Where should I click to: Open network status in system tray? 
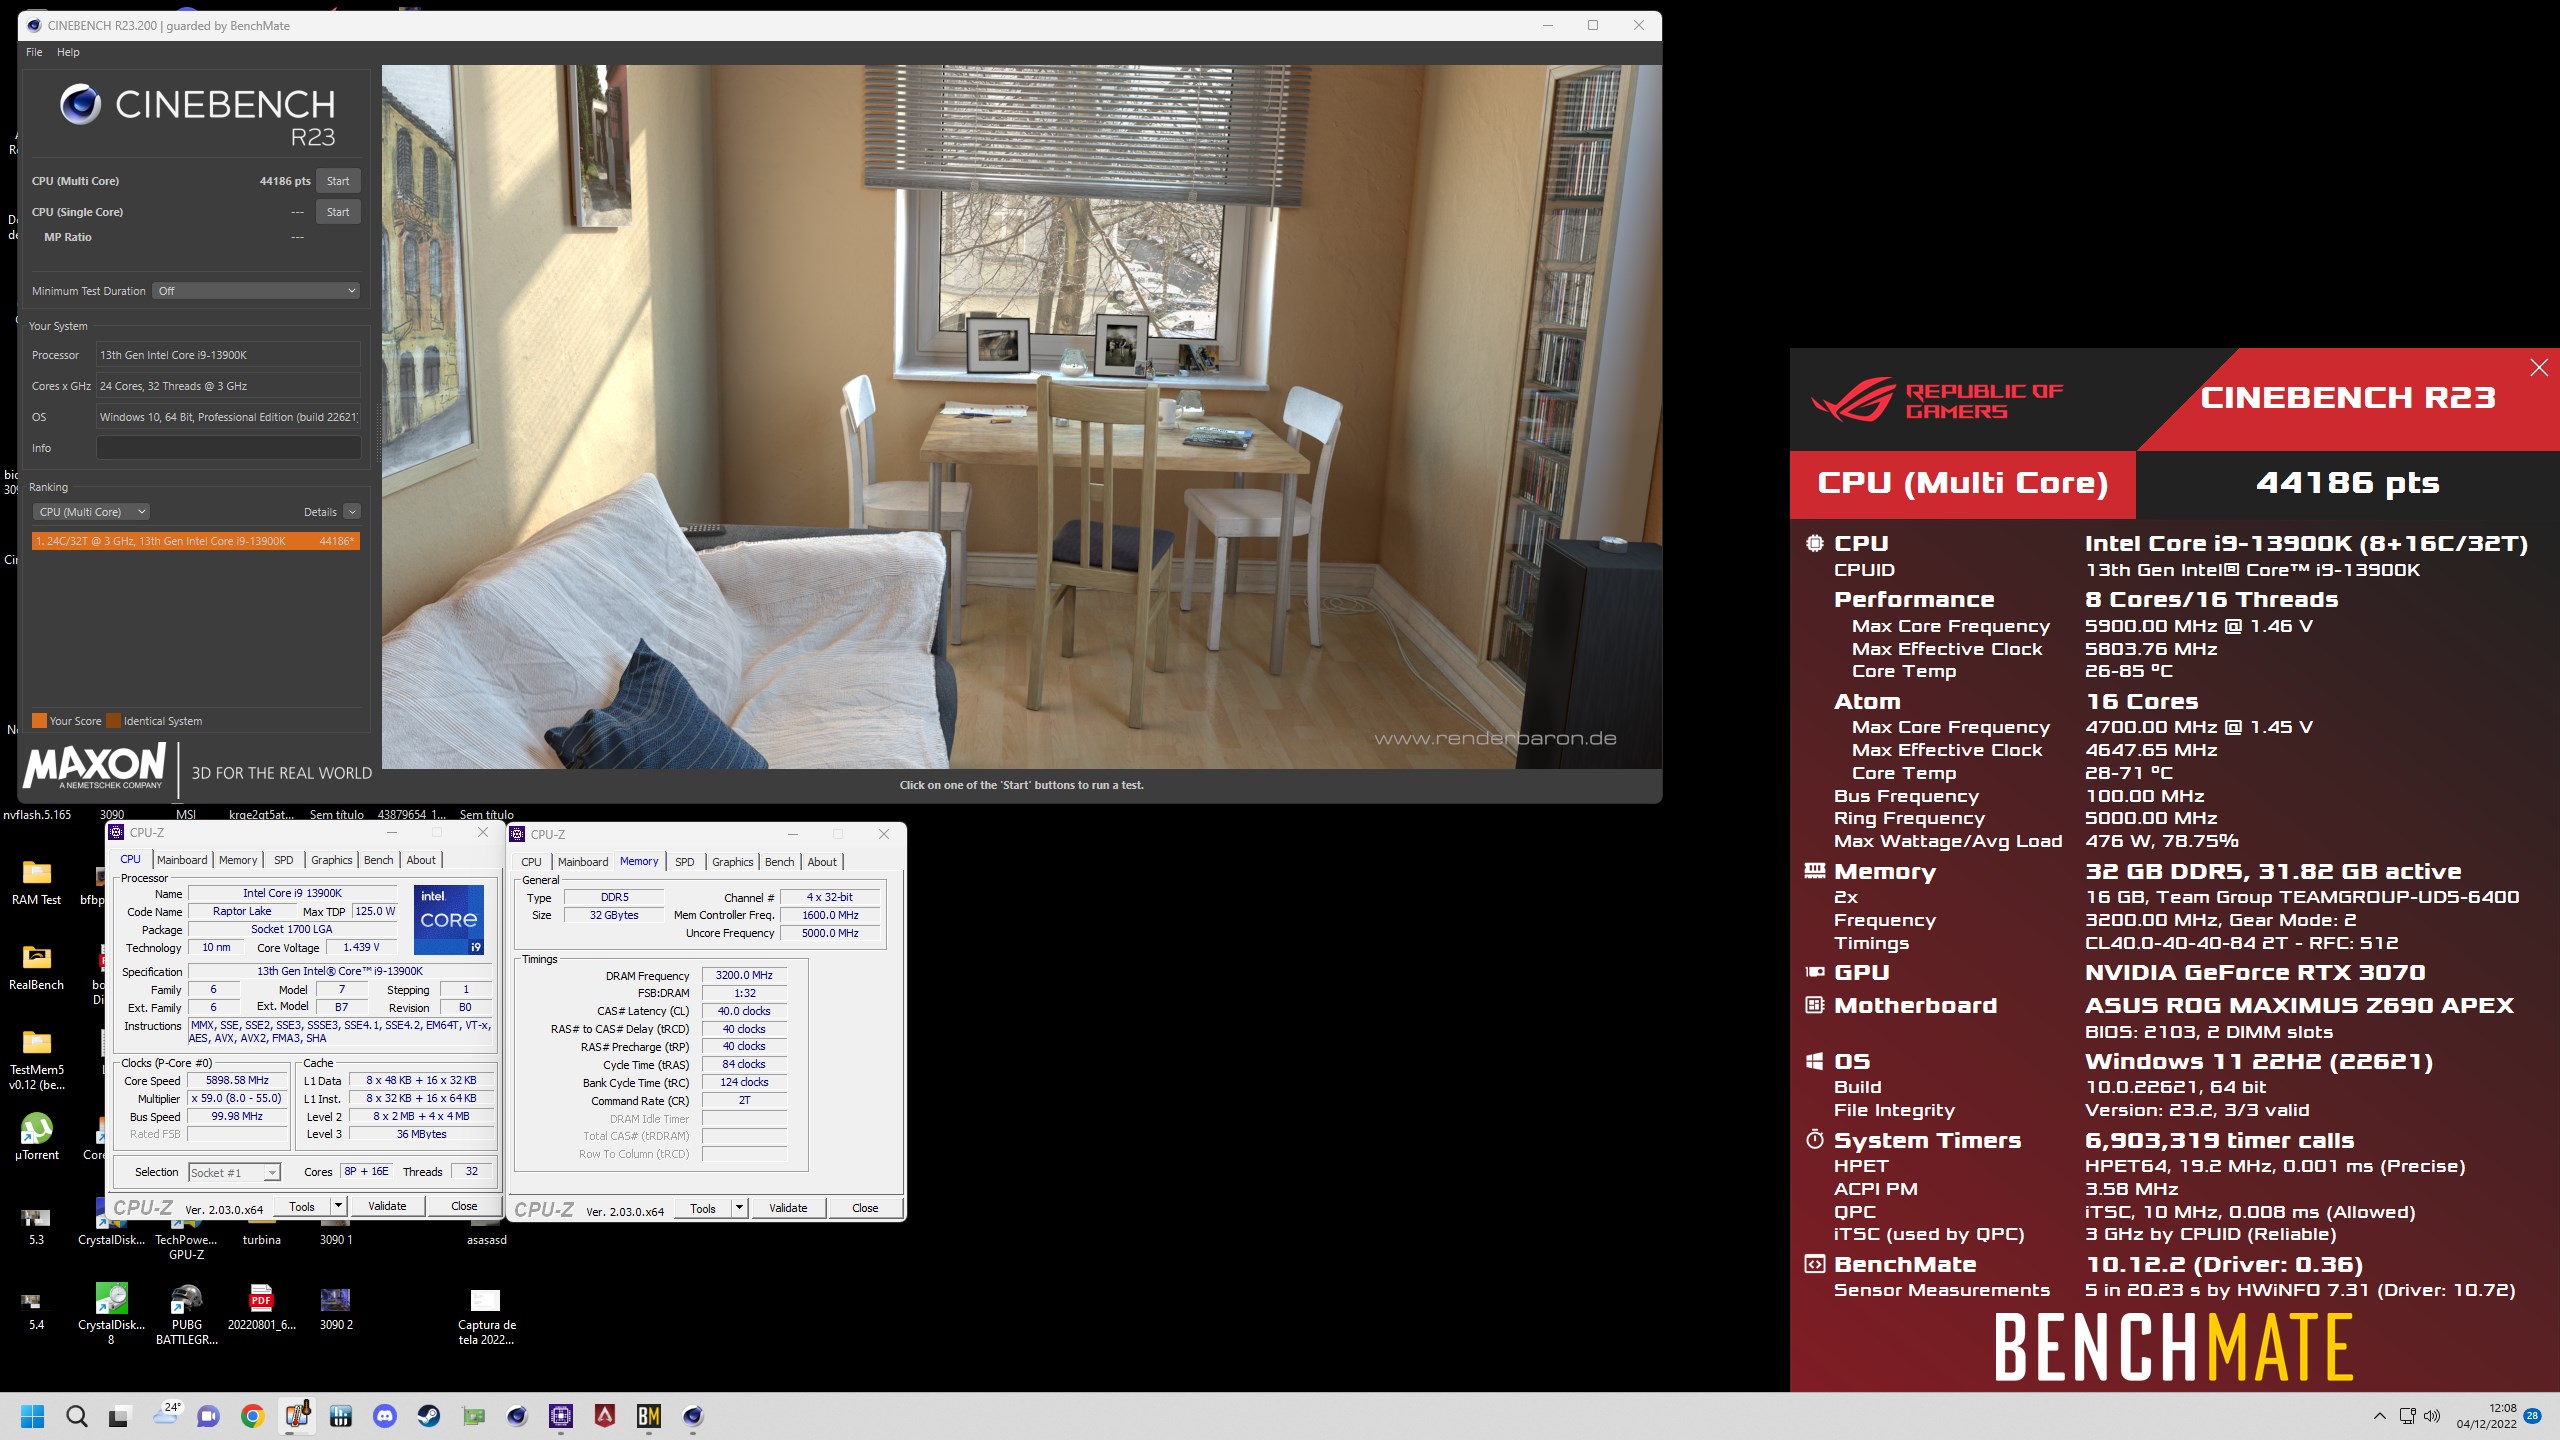click(2407, 1416)
